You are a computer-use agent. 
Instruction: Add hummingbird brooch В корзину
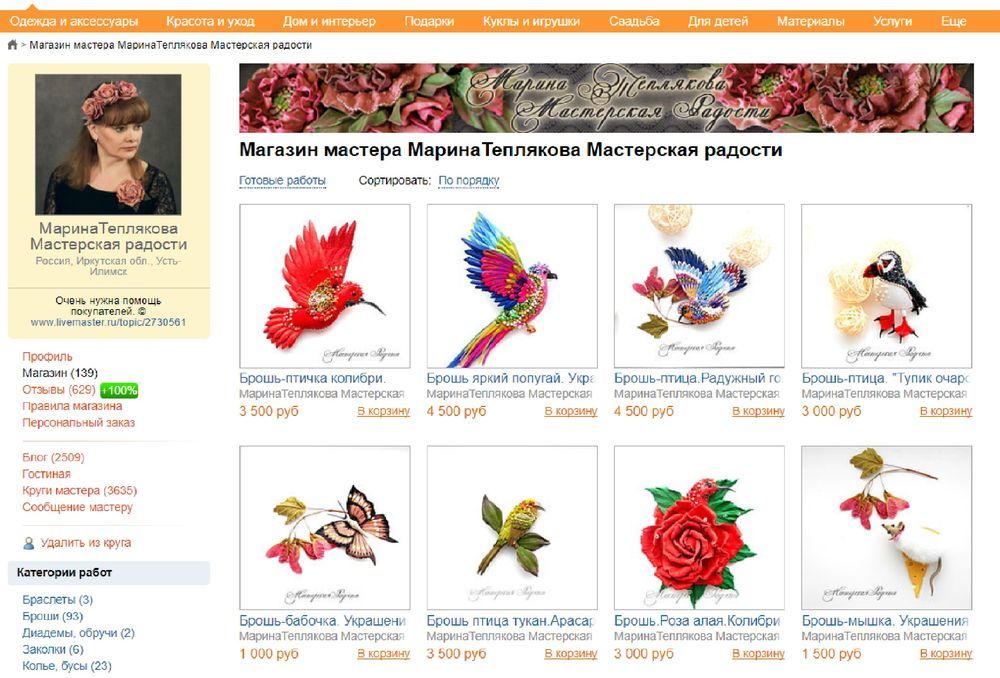[x=383, y=411]
